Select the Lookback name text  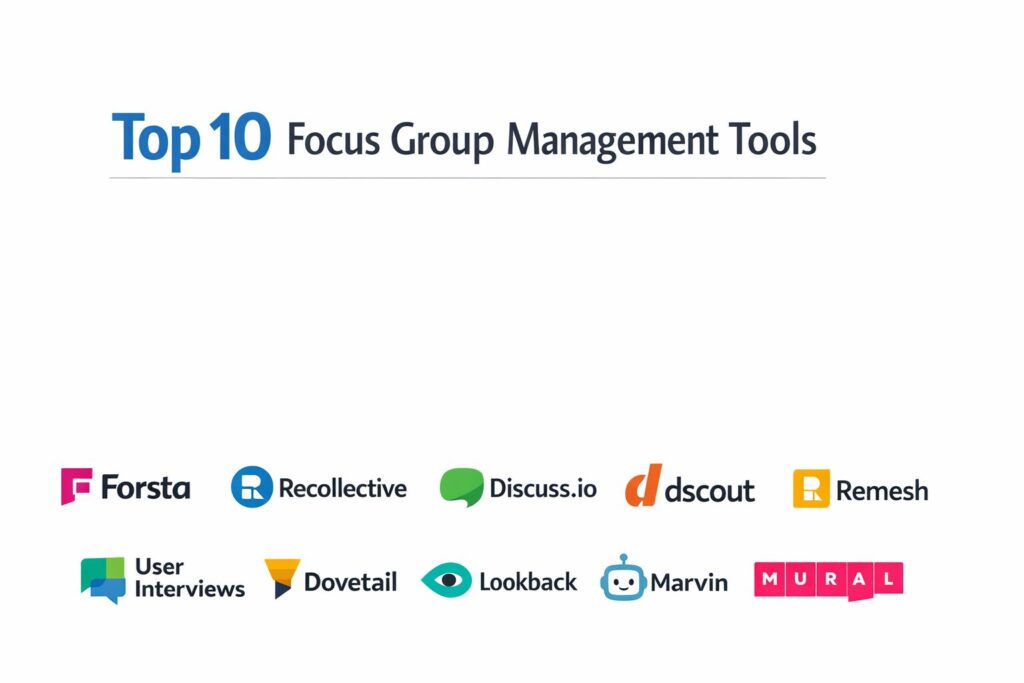pyautogui.click(x=528, y=581)
